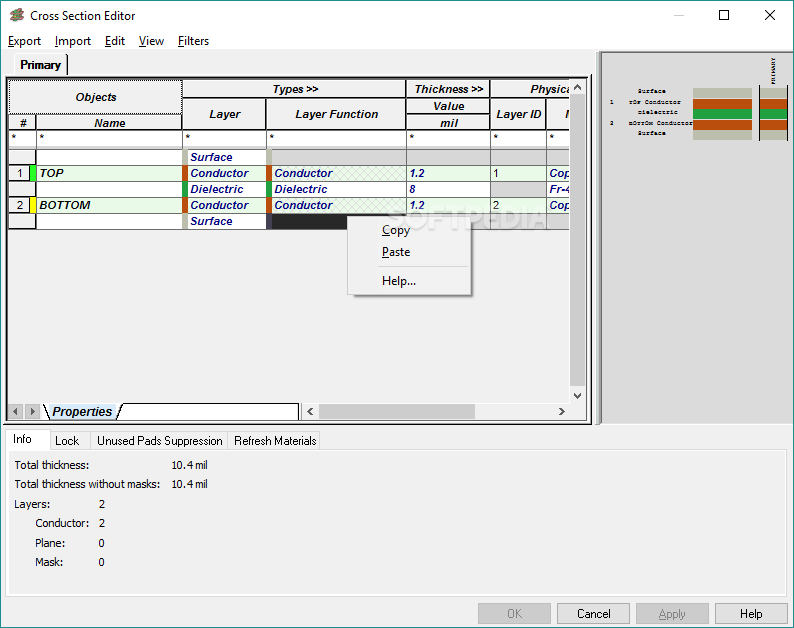Click the Layer Function column header

tap(336, 114)
